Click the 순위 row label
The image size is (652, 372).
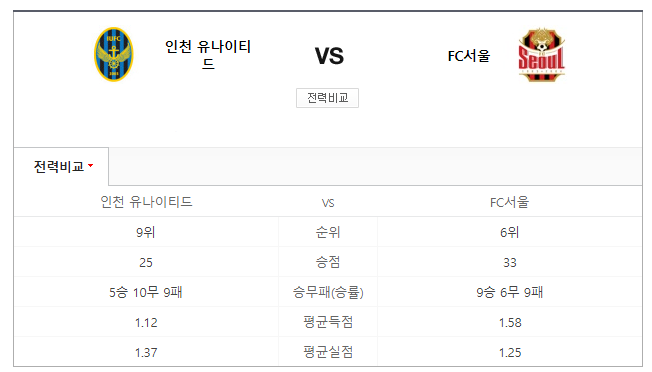tap(328, 232)
